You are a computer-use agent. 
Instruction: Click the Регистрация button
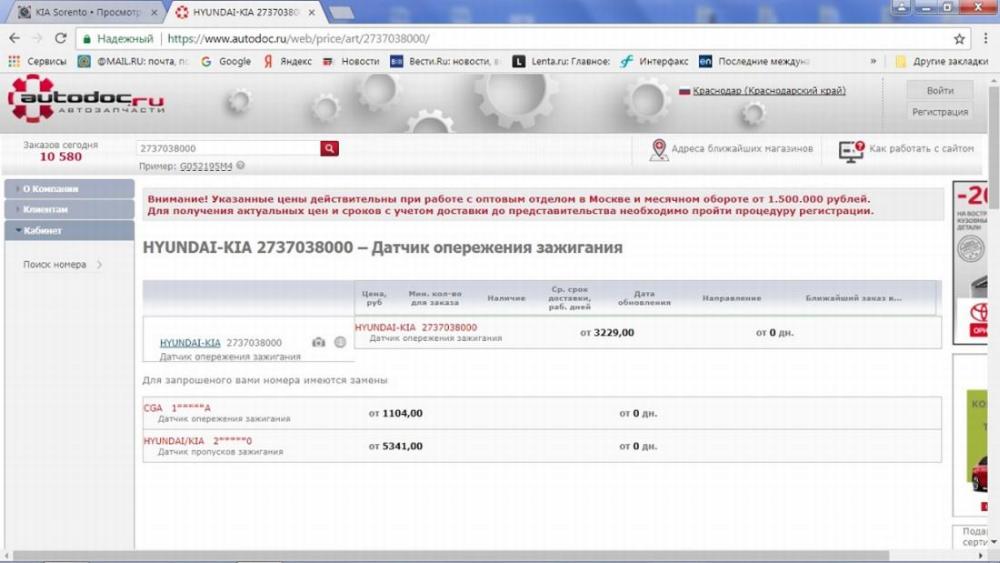click(x=939, y=112)
